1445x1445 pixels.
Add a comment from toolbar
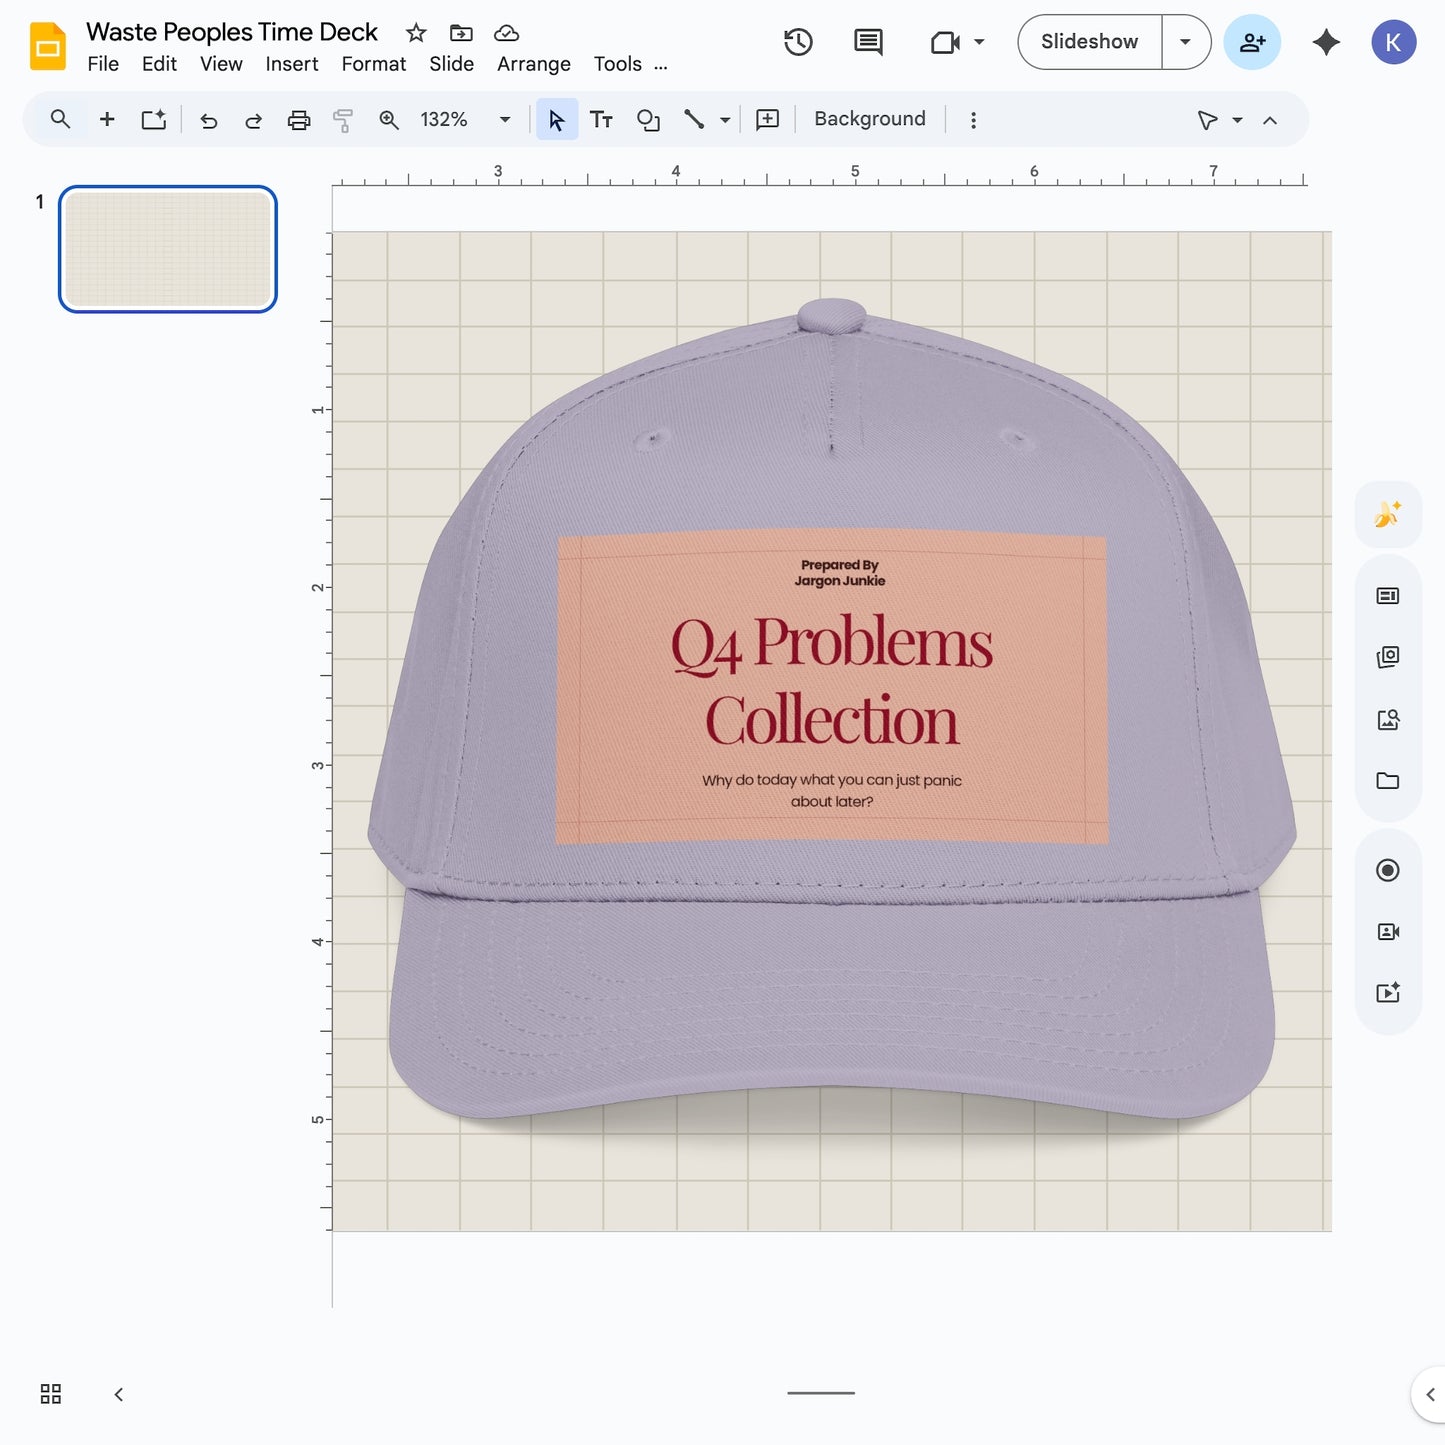(x=767, y=120)
